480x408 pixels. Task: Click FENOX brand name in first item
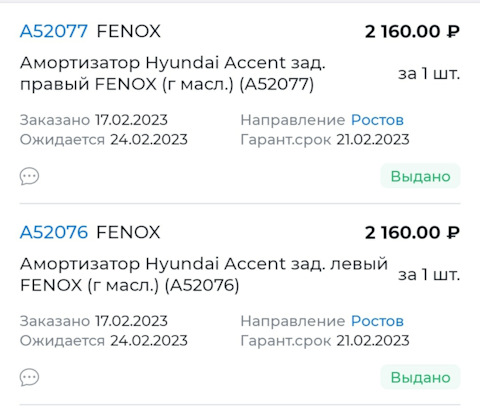129,31
